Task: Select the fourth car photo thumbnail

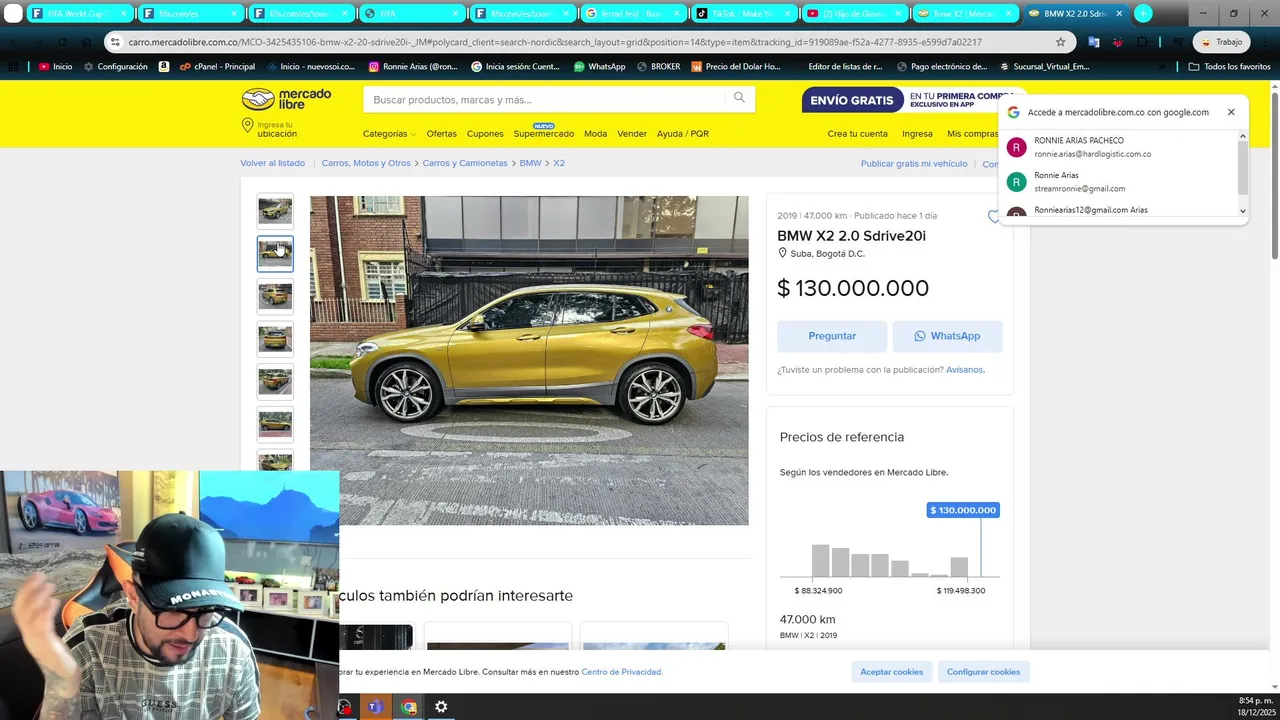Action: pos(275,339)
